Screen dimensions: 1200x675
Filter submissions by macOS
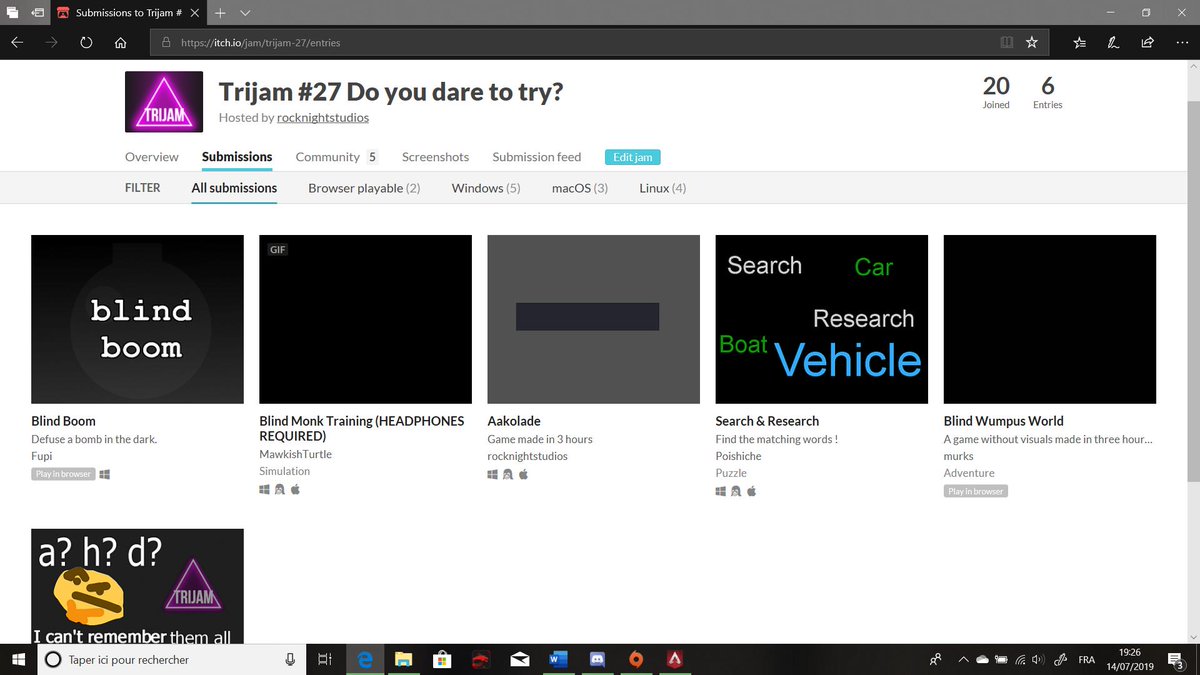point(580,188)
